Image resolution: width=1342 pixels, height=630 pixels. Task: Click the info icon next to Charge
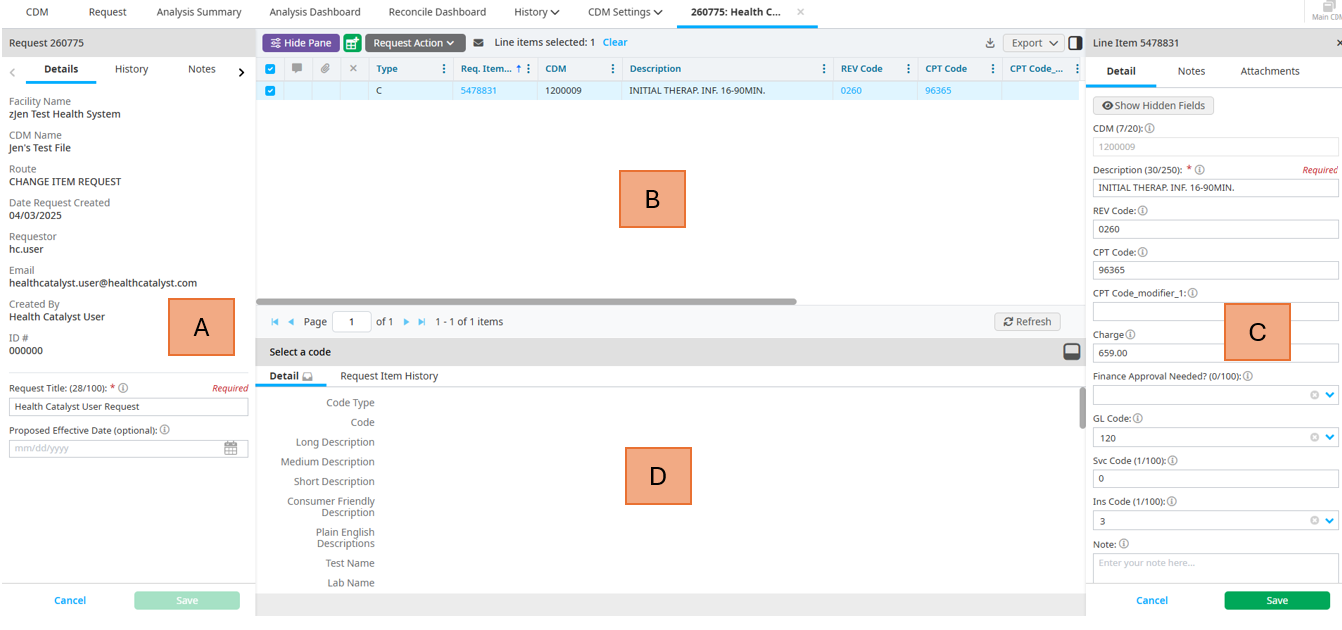[1130, 335]
